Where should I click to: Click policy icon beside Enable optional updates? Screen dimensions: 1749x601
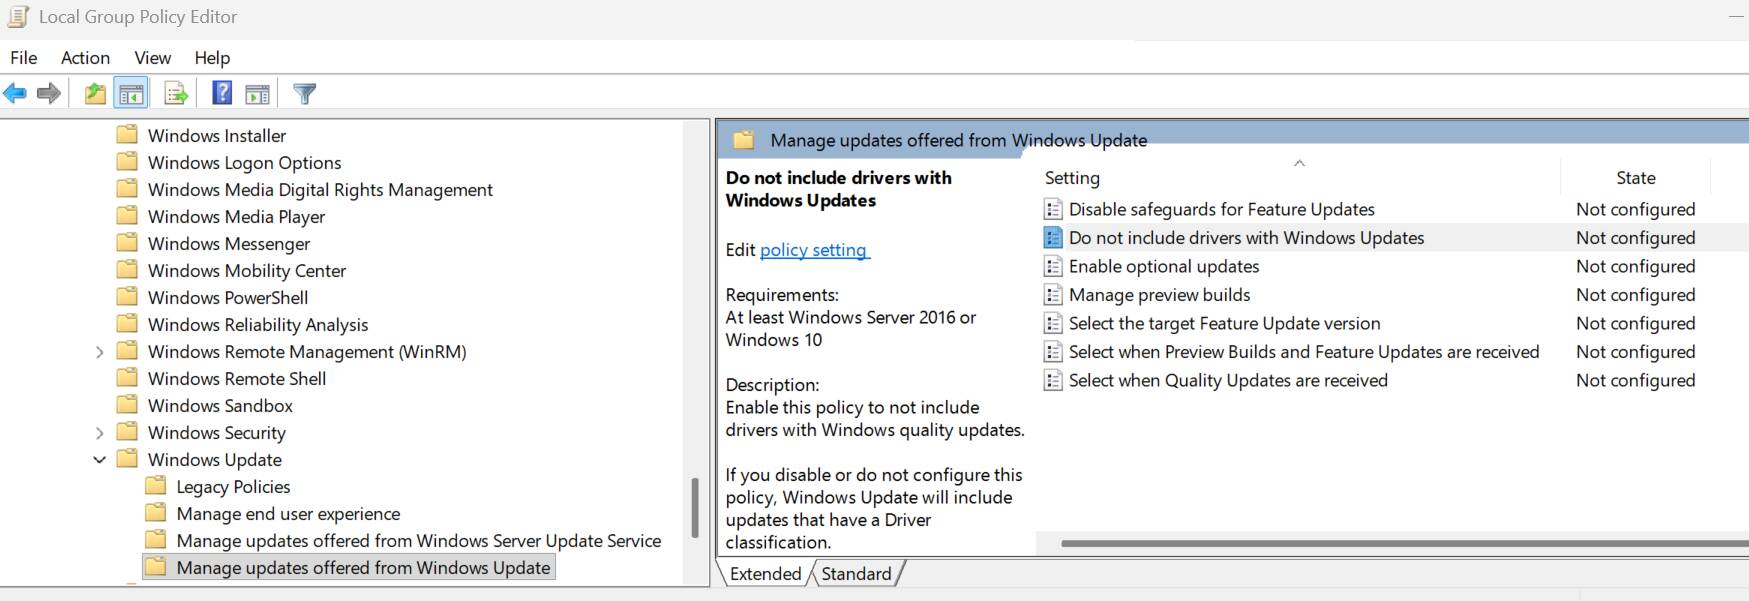pos(1052,266)
